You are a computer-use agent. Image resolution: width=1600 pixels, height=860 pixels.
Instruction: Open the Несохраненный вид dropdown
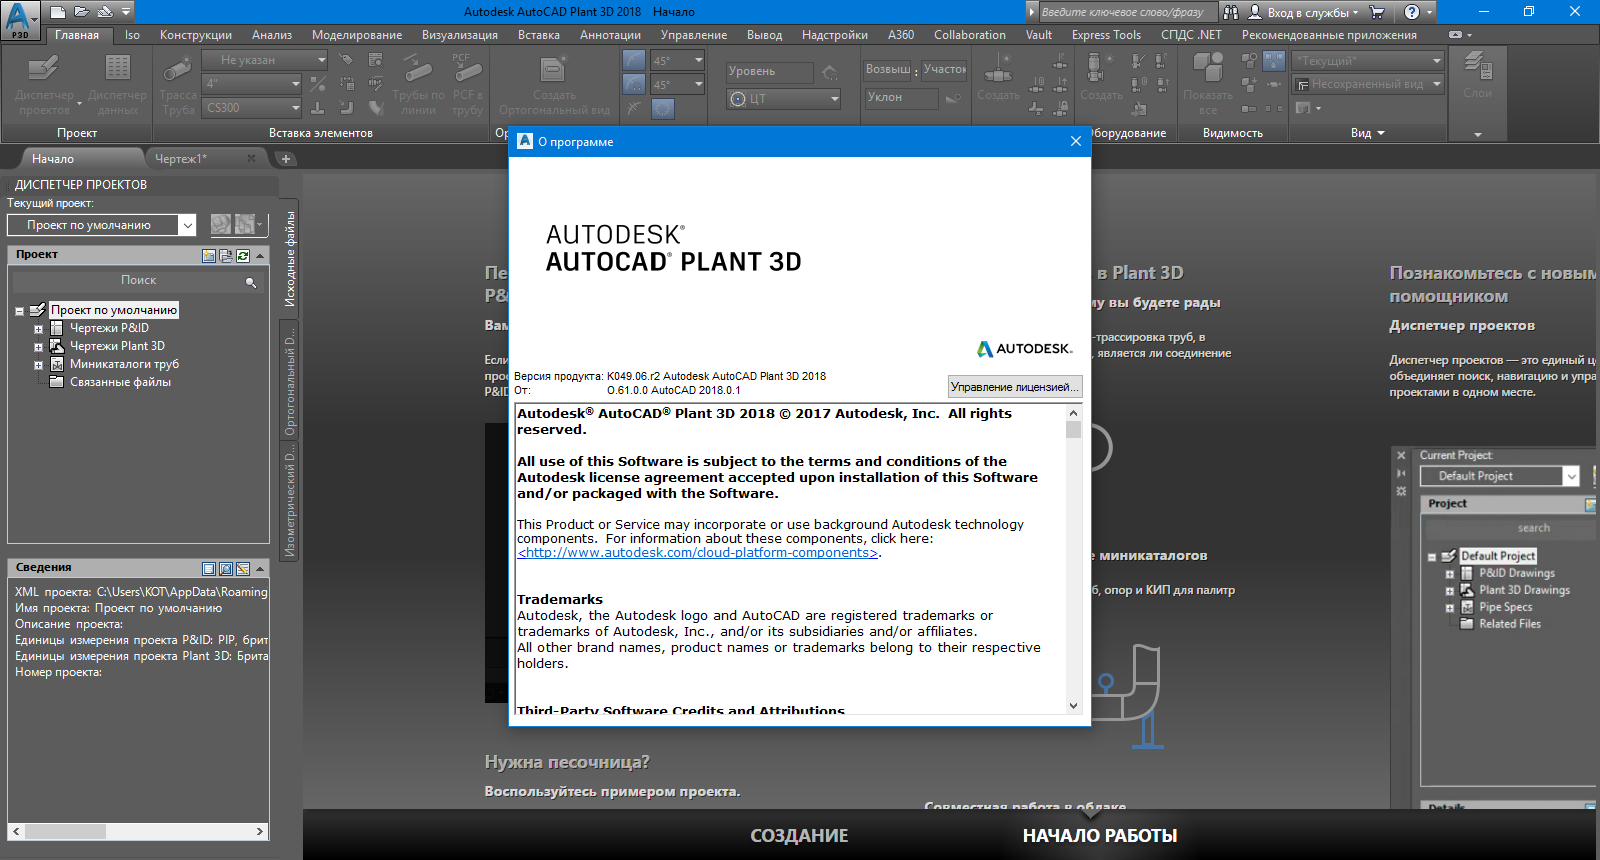1368,84
